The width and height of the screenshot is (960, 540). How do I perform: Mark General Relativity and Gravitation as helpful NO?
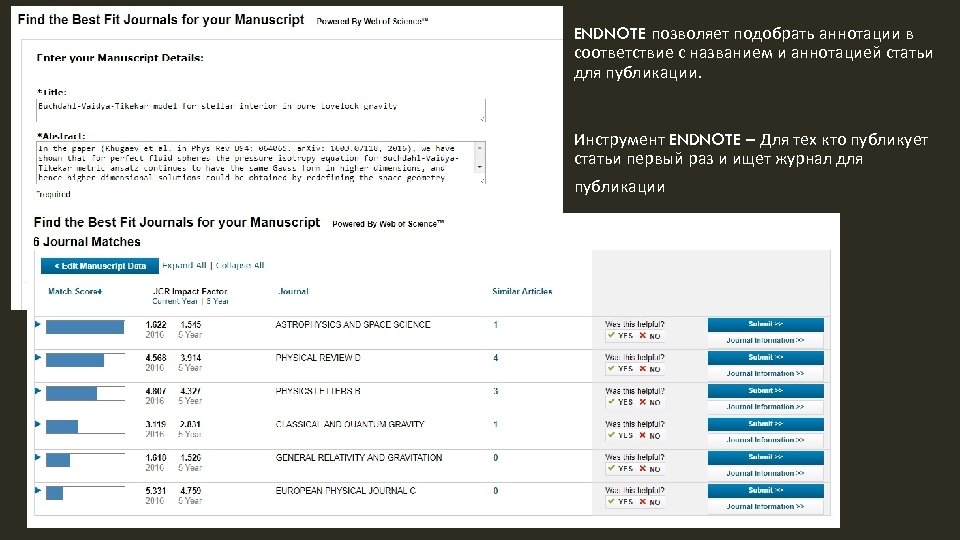(650, 468)
